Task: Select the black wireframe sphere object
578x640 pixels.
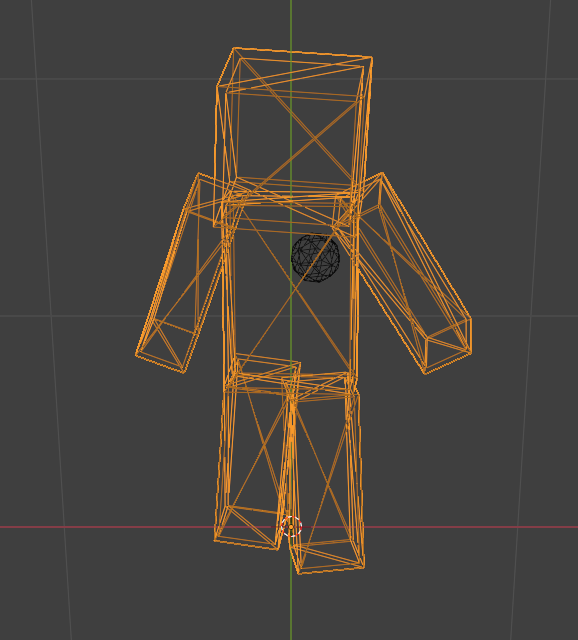Action: click(x=315, y=258)
